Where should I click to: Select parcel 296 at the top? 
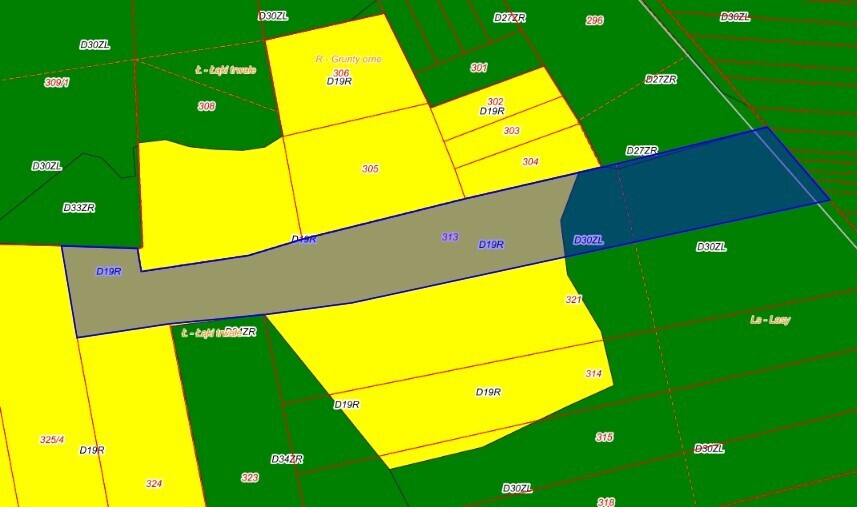pos(594,20)
